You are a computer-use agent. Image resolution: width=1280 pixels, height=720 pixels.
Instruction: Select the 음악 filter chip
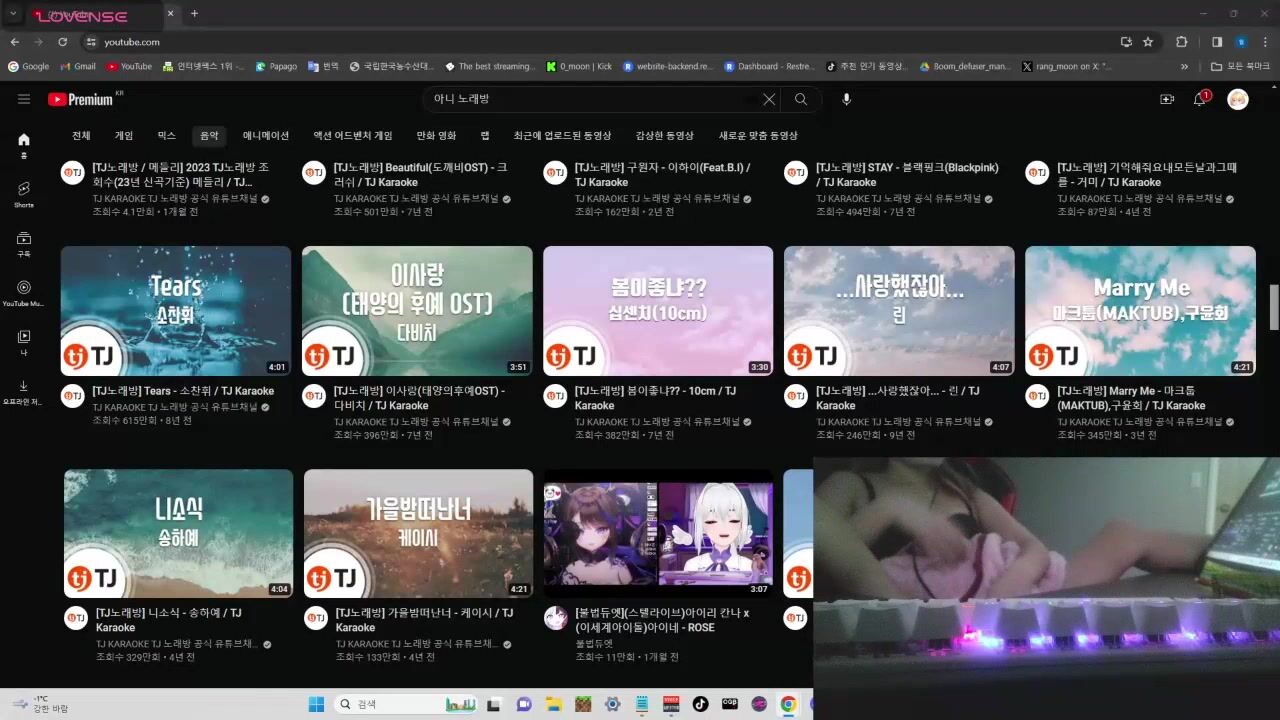tap(209, 136)
